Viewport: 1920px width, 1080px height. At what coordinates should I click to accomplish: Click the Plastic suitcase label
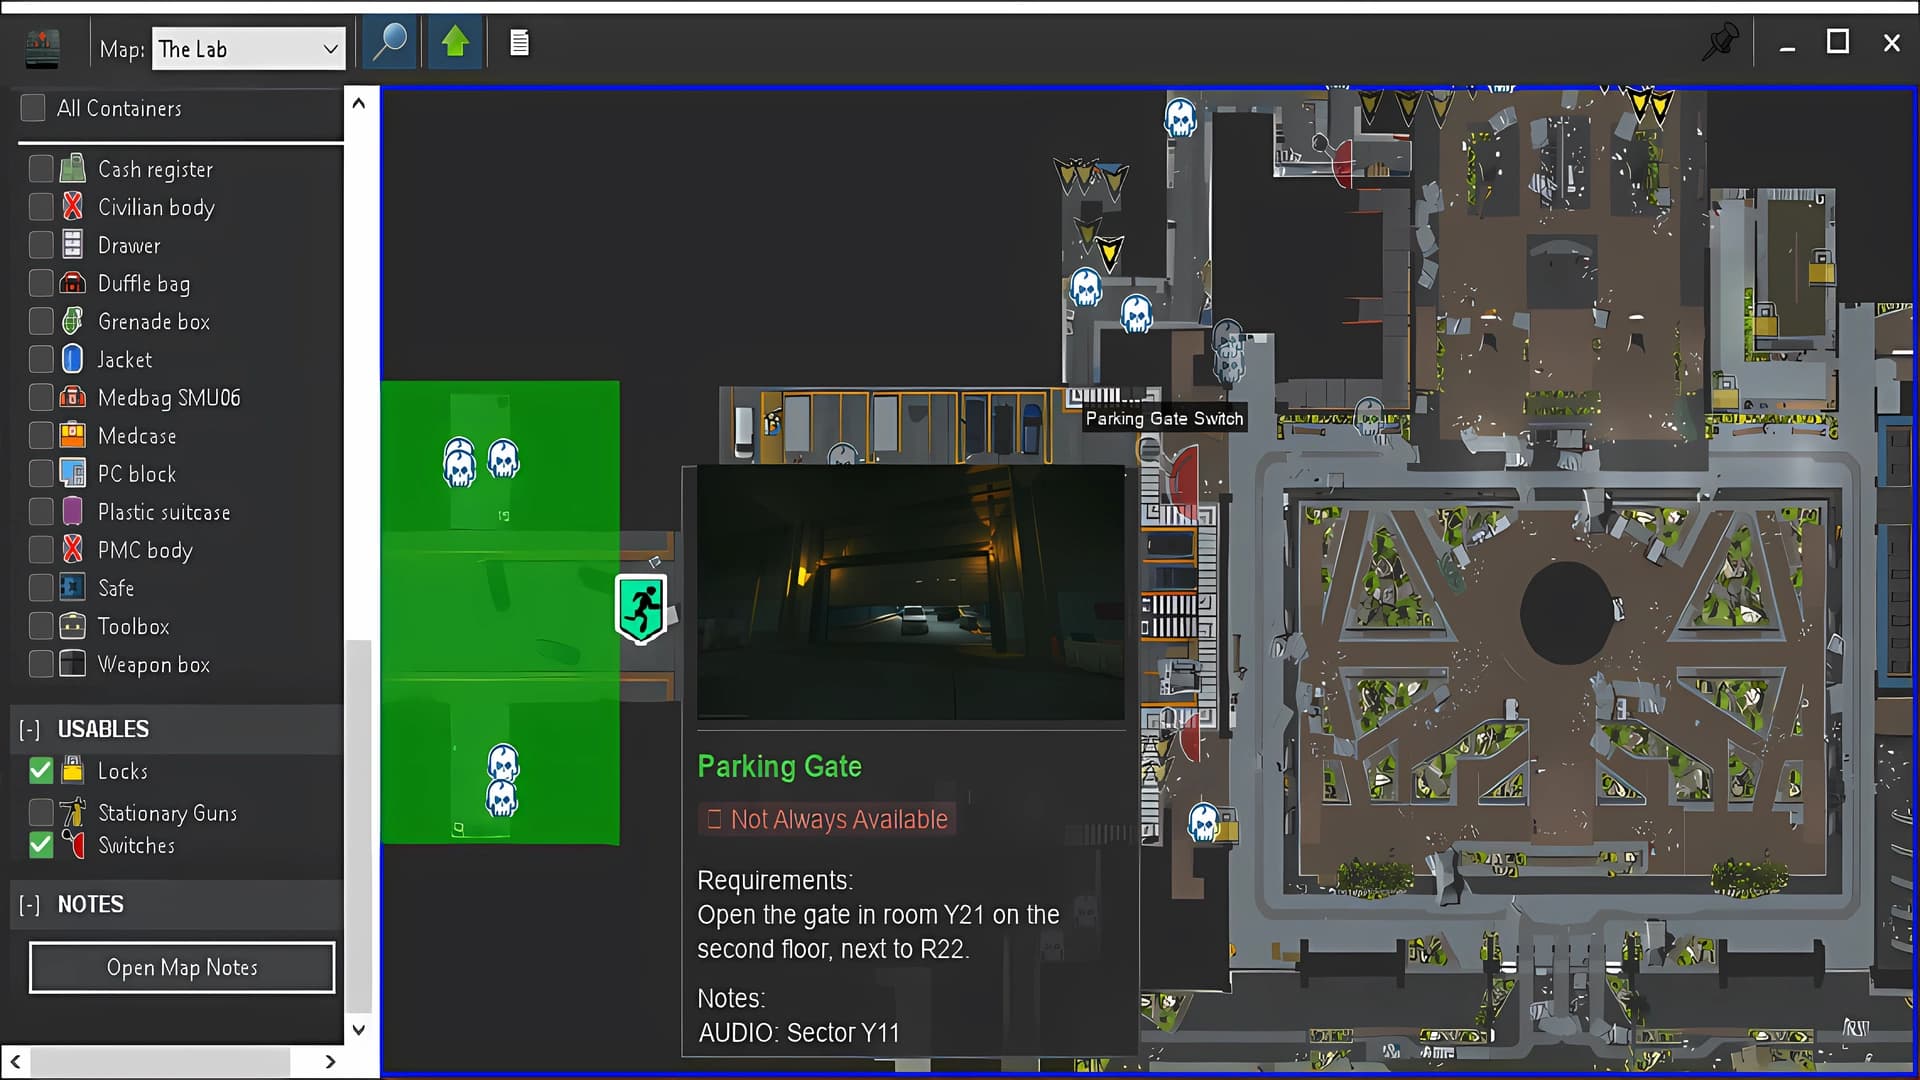point(164,512)
